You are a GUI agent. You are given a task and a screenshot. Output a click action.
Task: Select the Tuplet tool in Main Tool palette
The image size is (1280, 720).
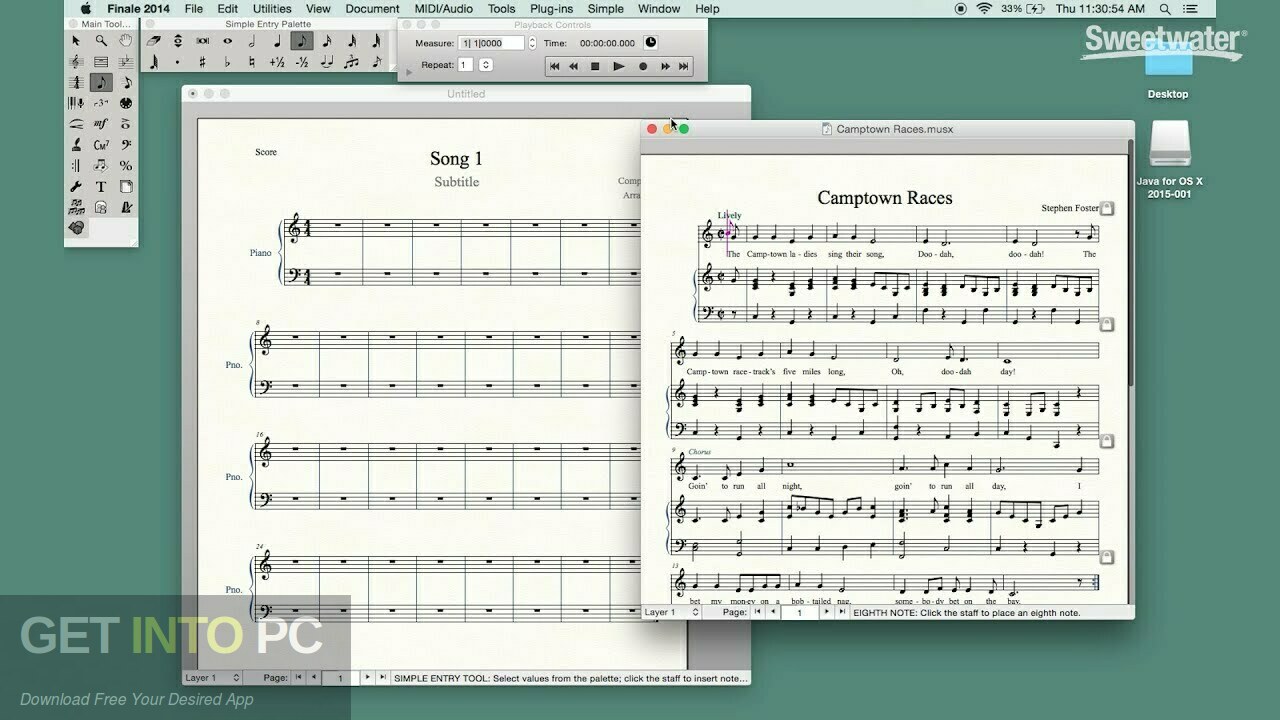tap(101, 103)
